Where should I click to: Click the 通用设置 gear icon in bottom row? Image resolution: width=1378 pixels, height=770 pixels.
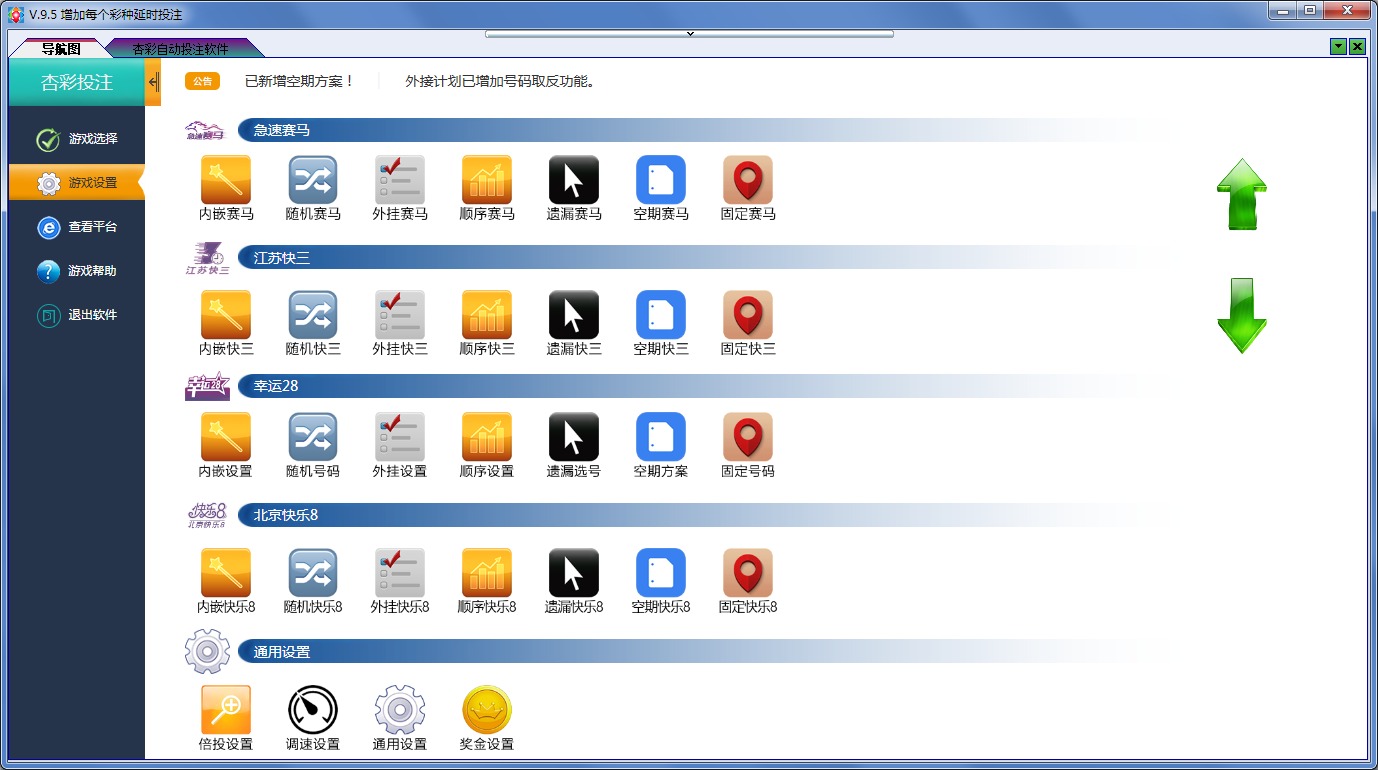tap(400, 710)
